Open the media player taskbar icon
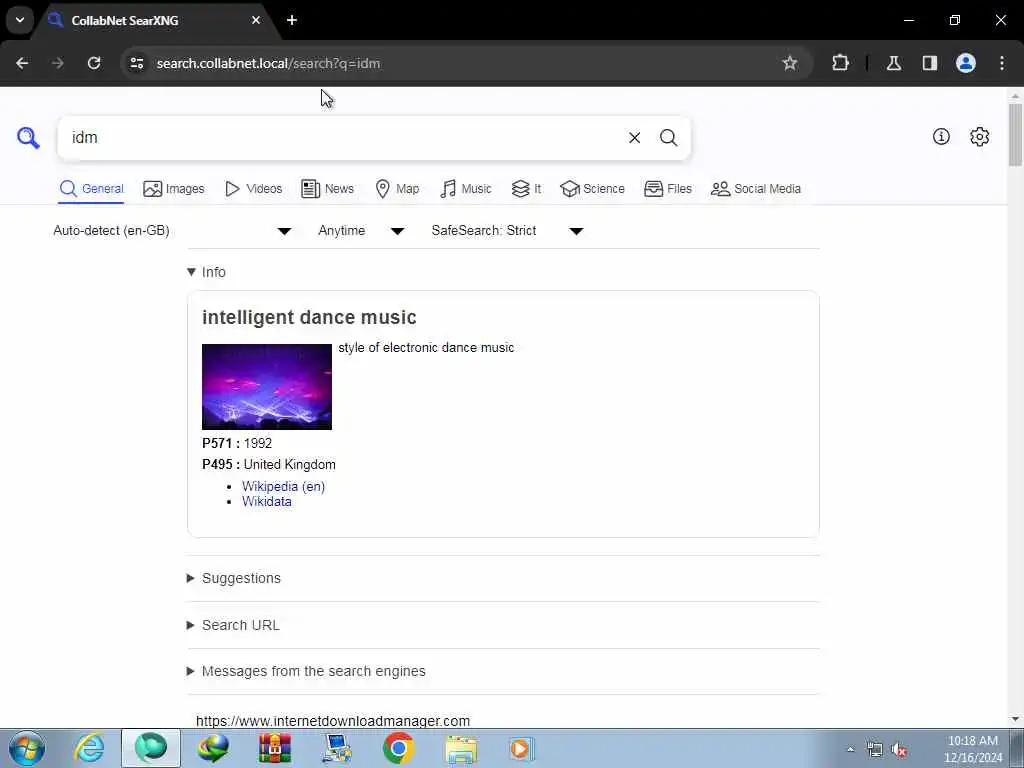1024x768 pixels. point(521,748)
